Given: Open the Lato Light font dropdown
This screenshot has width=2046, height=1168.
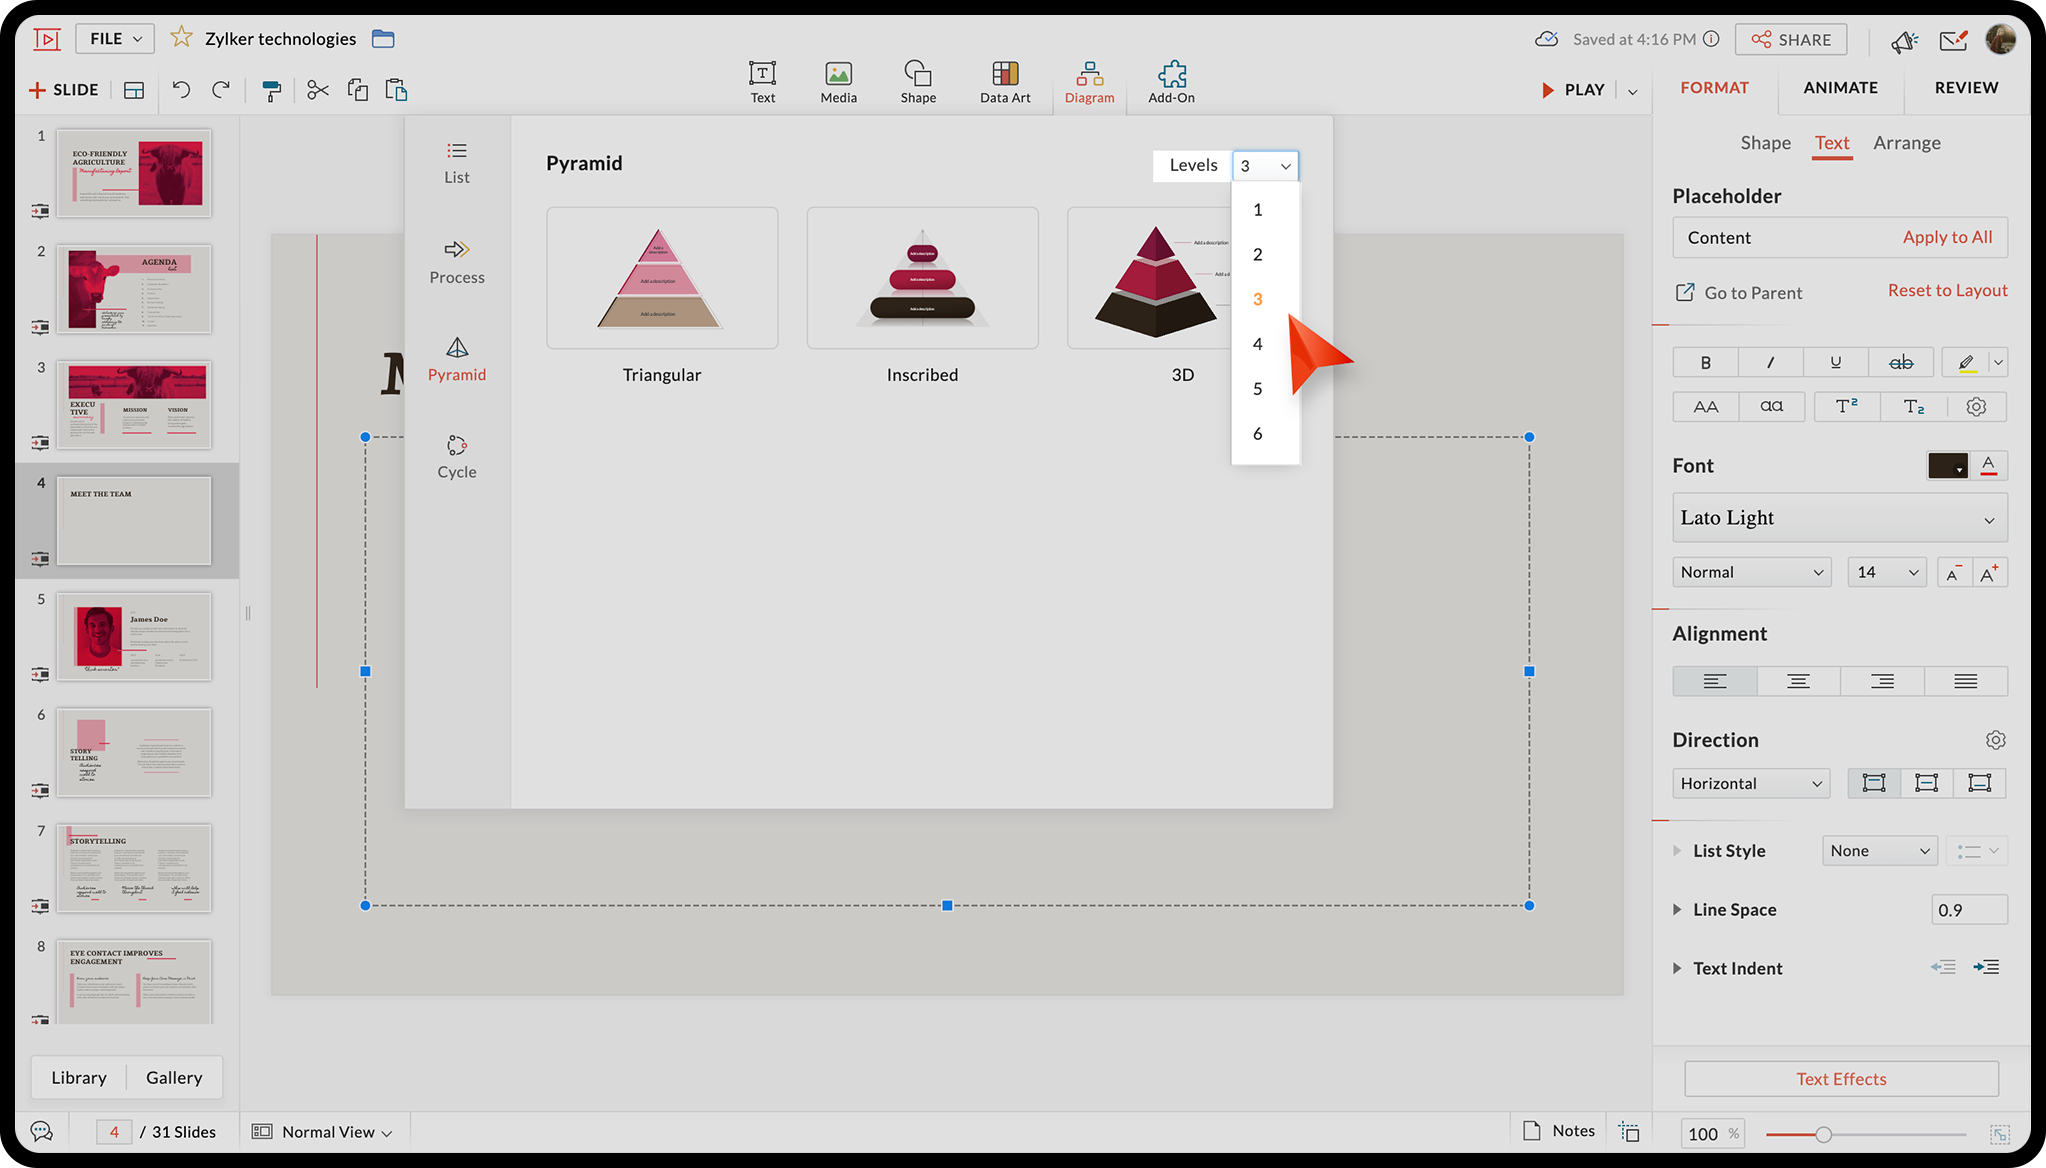Looking at the screenshot, I should click(x=1839, y=518).
